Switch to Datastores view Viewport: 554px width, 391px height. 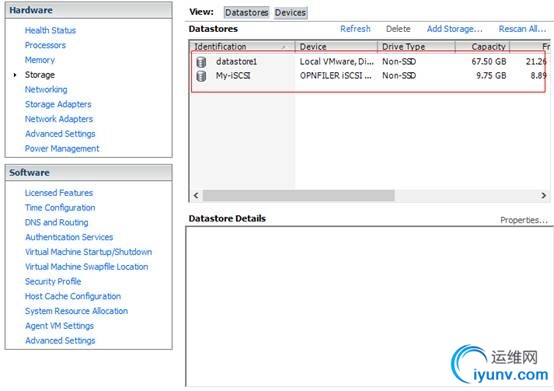pyautogui.click(x=247, y=13)
